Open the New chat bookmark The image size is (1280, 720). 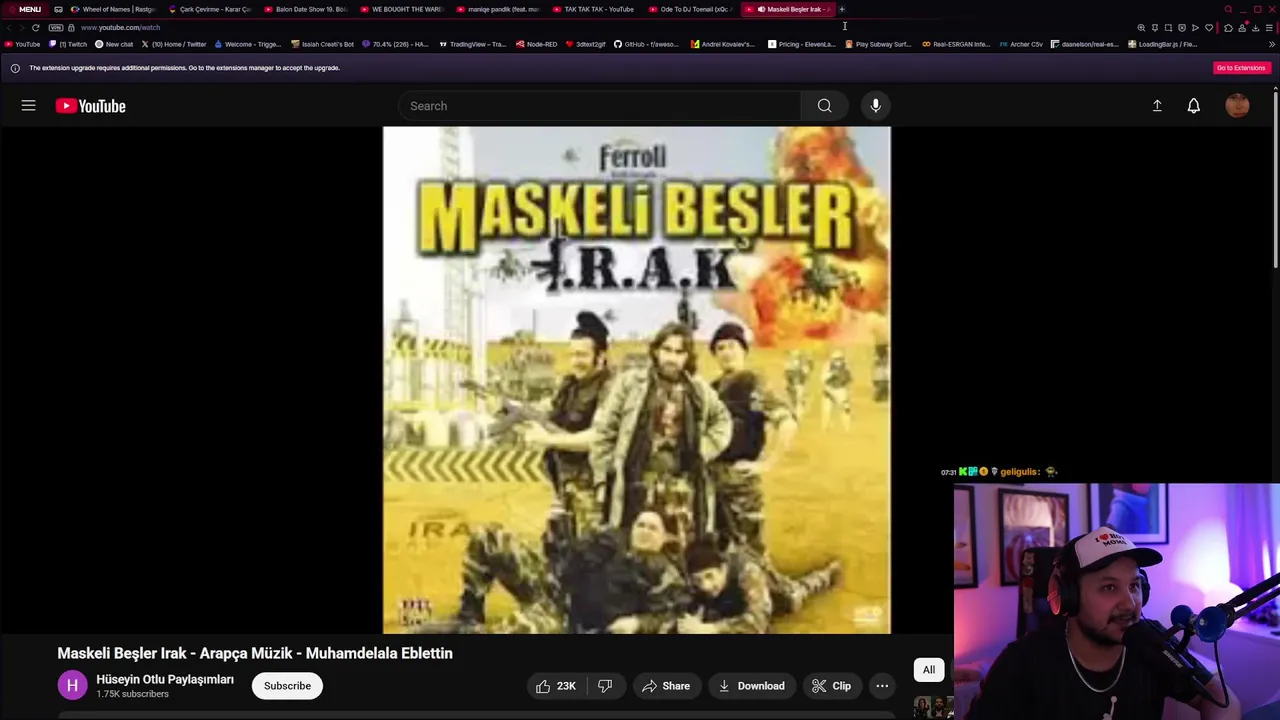[x=114, y=44]
